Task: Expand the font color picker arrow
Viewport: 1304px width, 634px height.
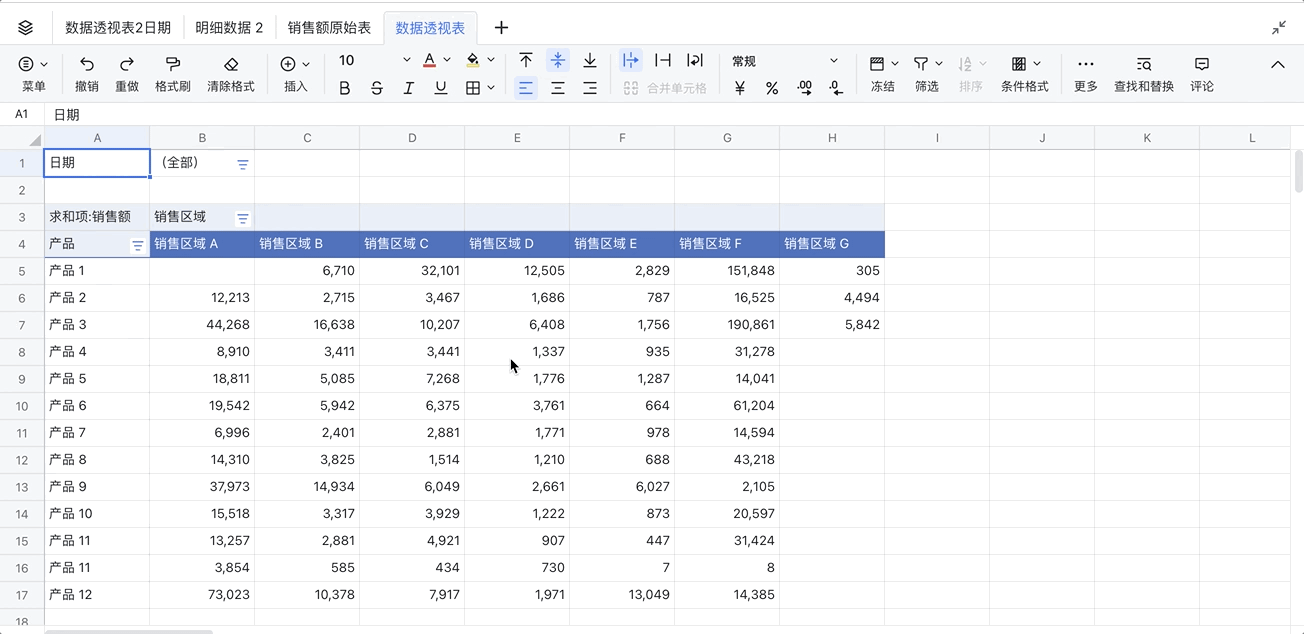Action: (x=447, y=61)
